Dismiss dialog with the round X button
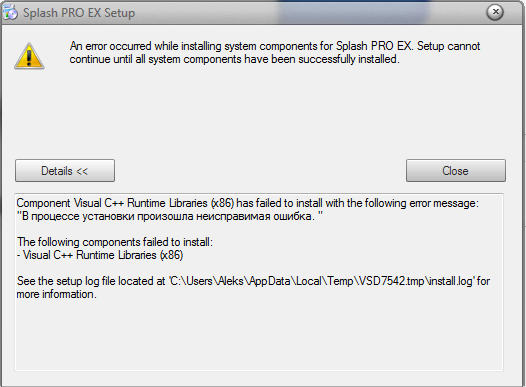 click(495, 12)
